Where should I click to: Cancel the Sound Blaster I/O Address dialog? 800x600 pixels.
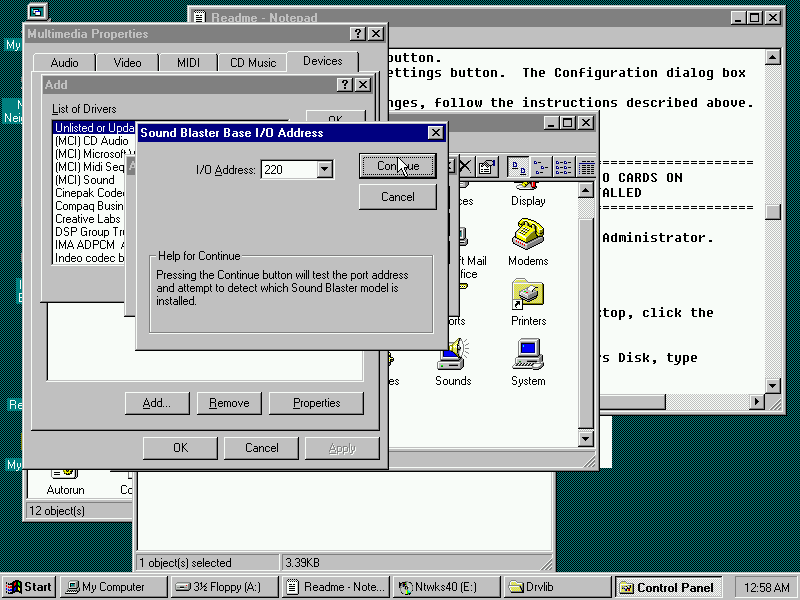point(397,197)
